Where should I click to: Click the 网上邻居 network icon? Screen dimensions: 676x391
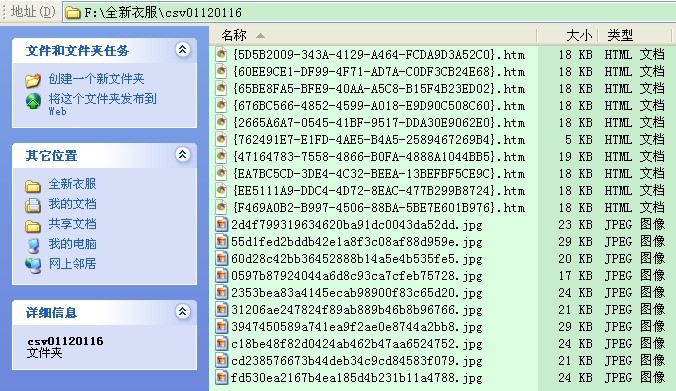click(x=33, y=264)
